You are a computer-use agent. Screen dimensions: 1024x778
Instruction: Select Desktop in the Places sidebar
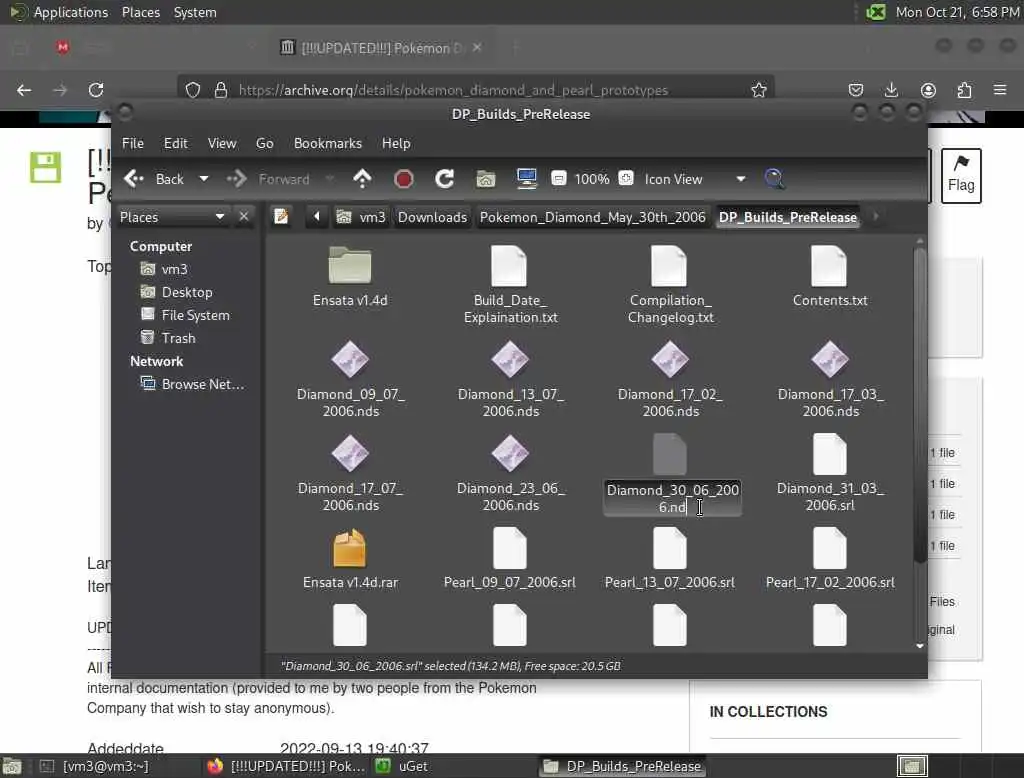click(177, 292)
